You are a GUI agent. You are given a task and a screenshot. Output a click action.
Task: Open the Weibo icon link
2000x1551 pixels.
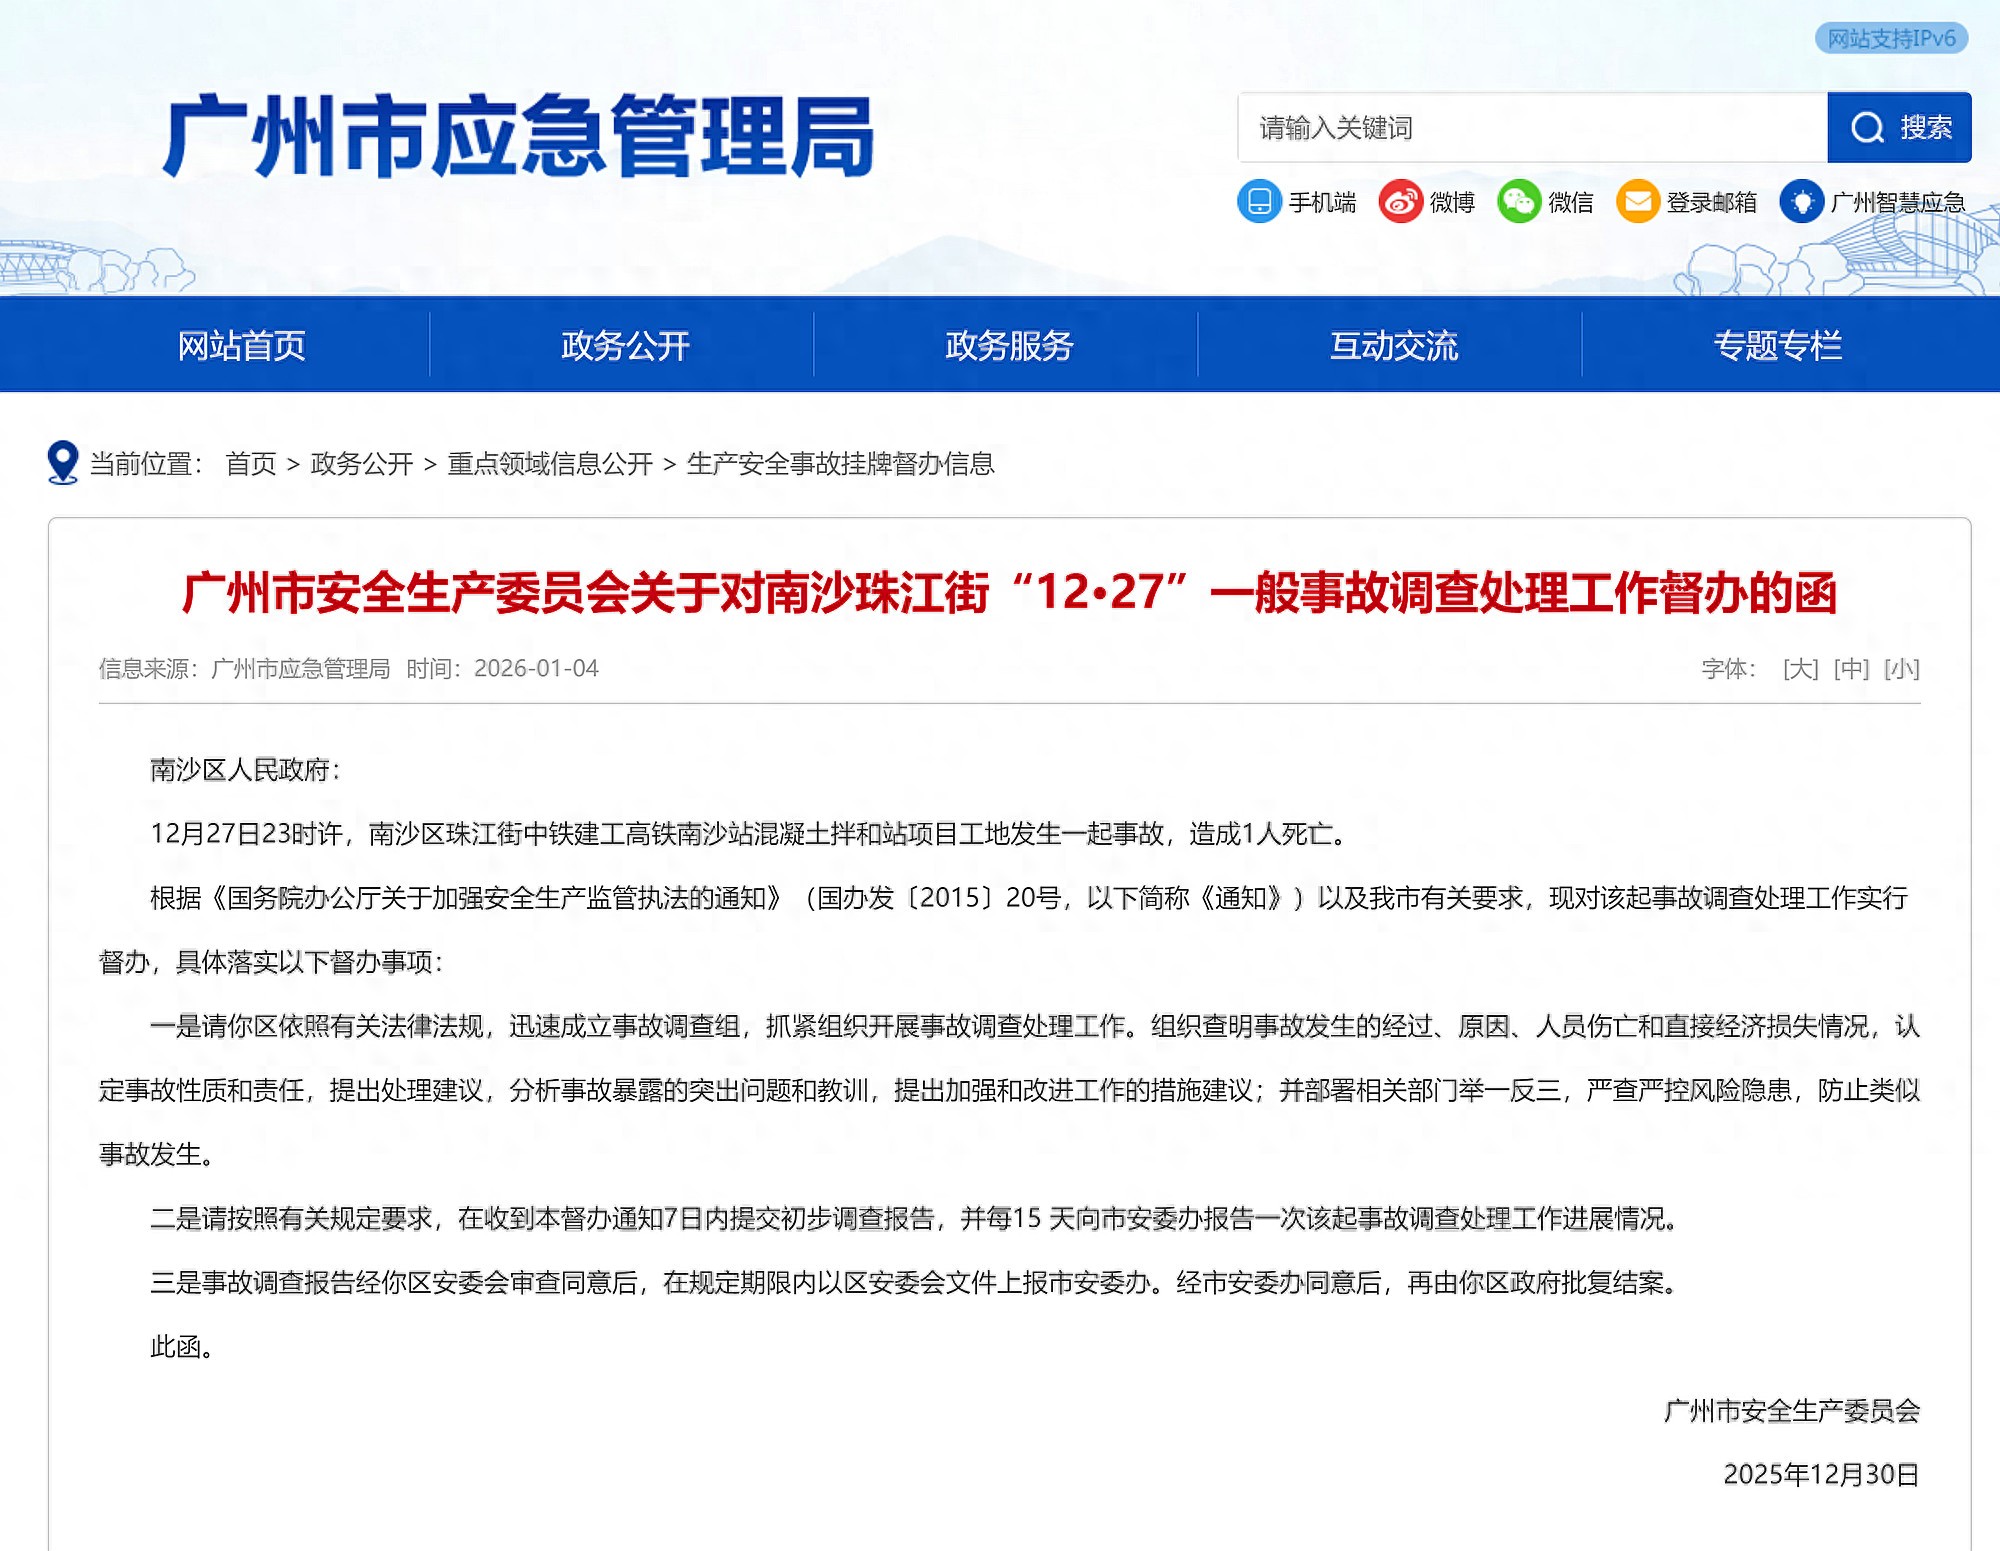1400,202
